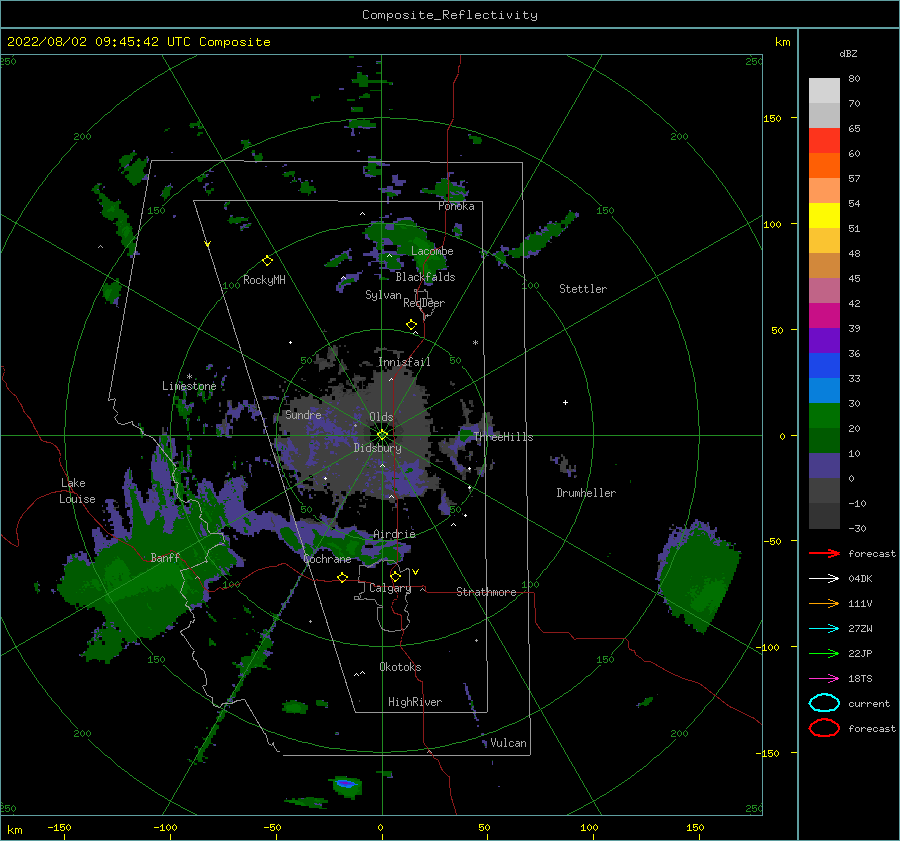Click the orange 111V arrow legend icon
The image size is (900, 841).
(824, 603)
